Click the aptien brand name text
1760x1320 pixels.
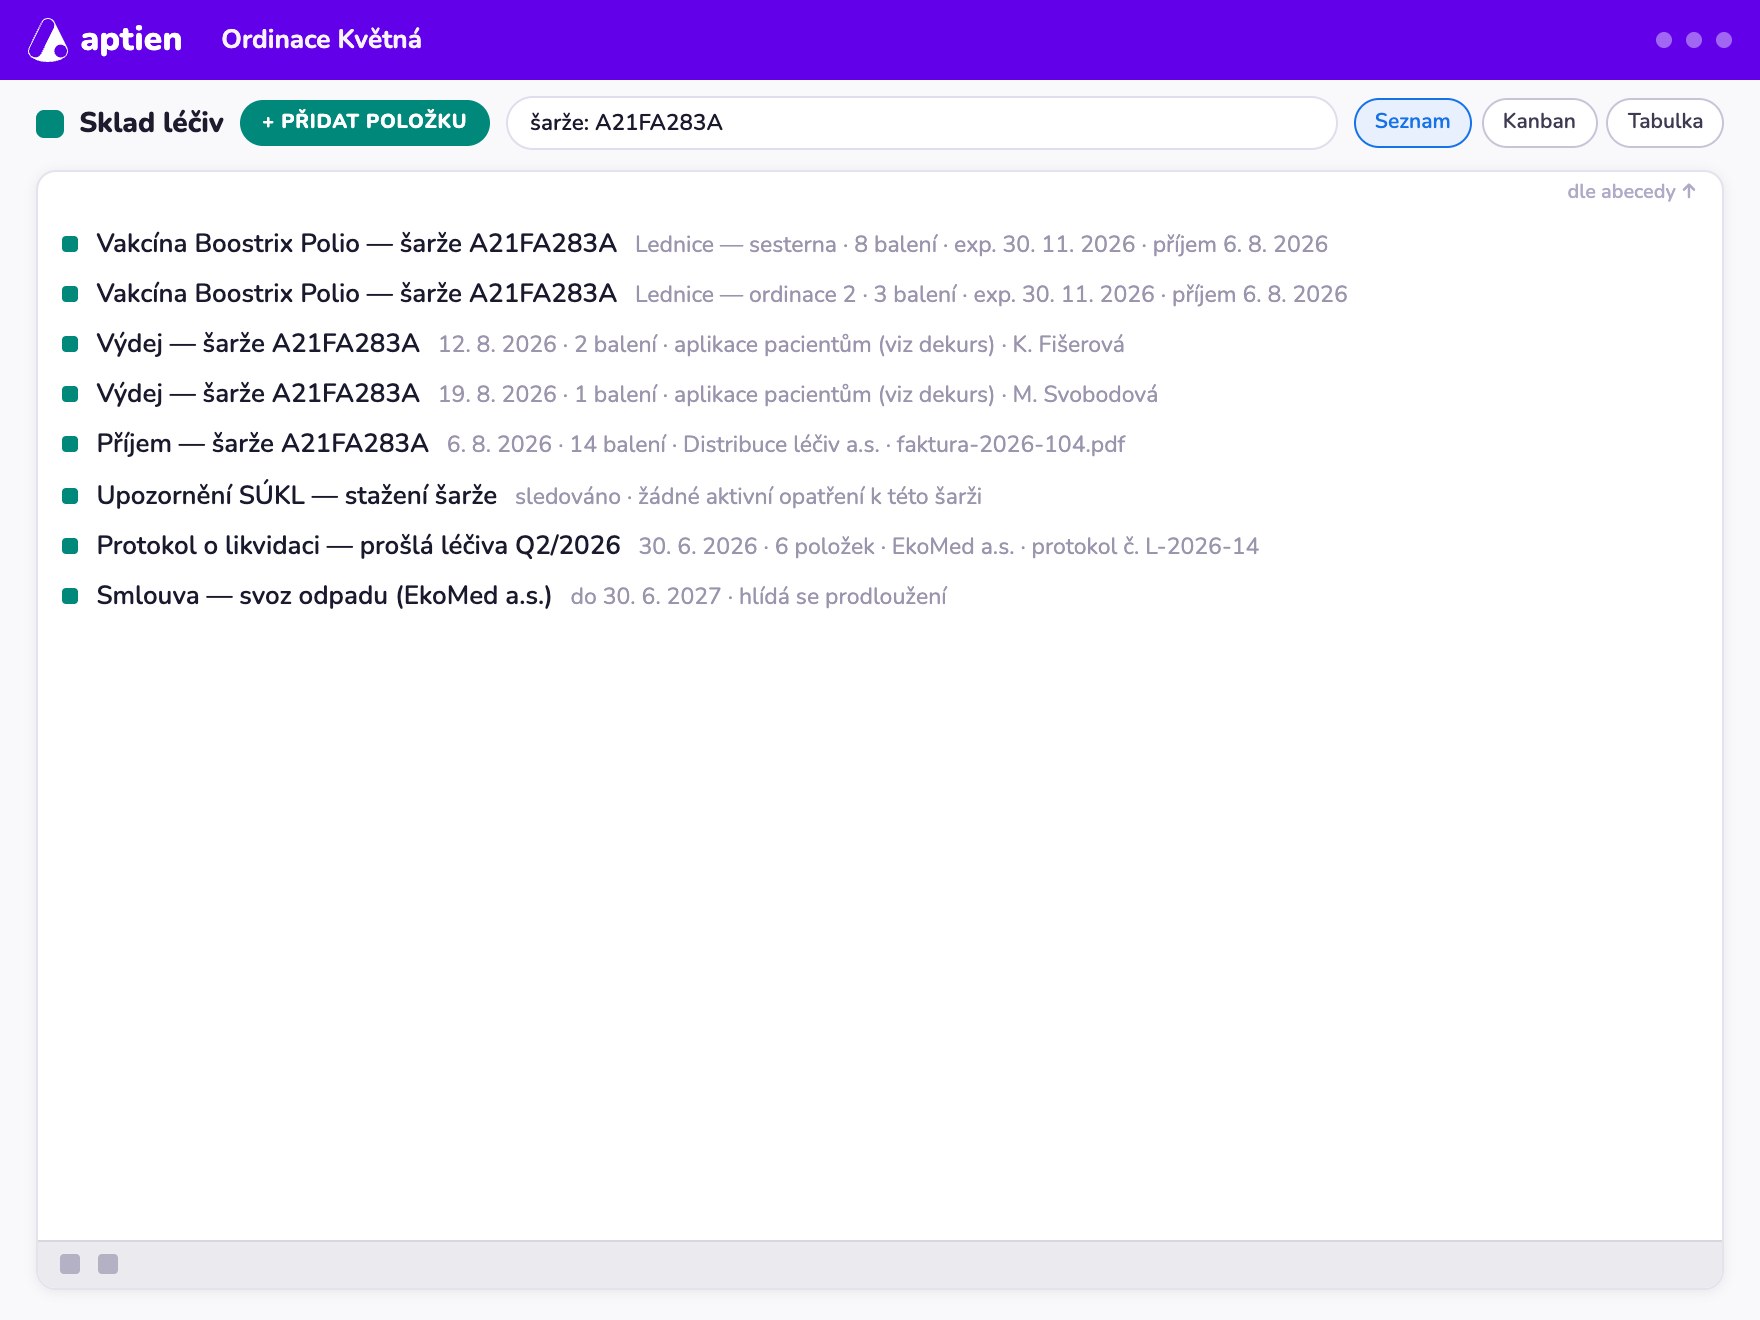[x=131, y=40]
